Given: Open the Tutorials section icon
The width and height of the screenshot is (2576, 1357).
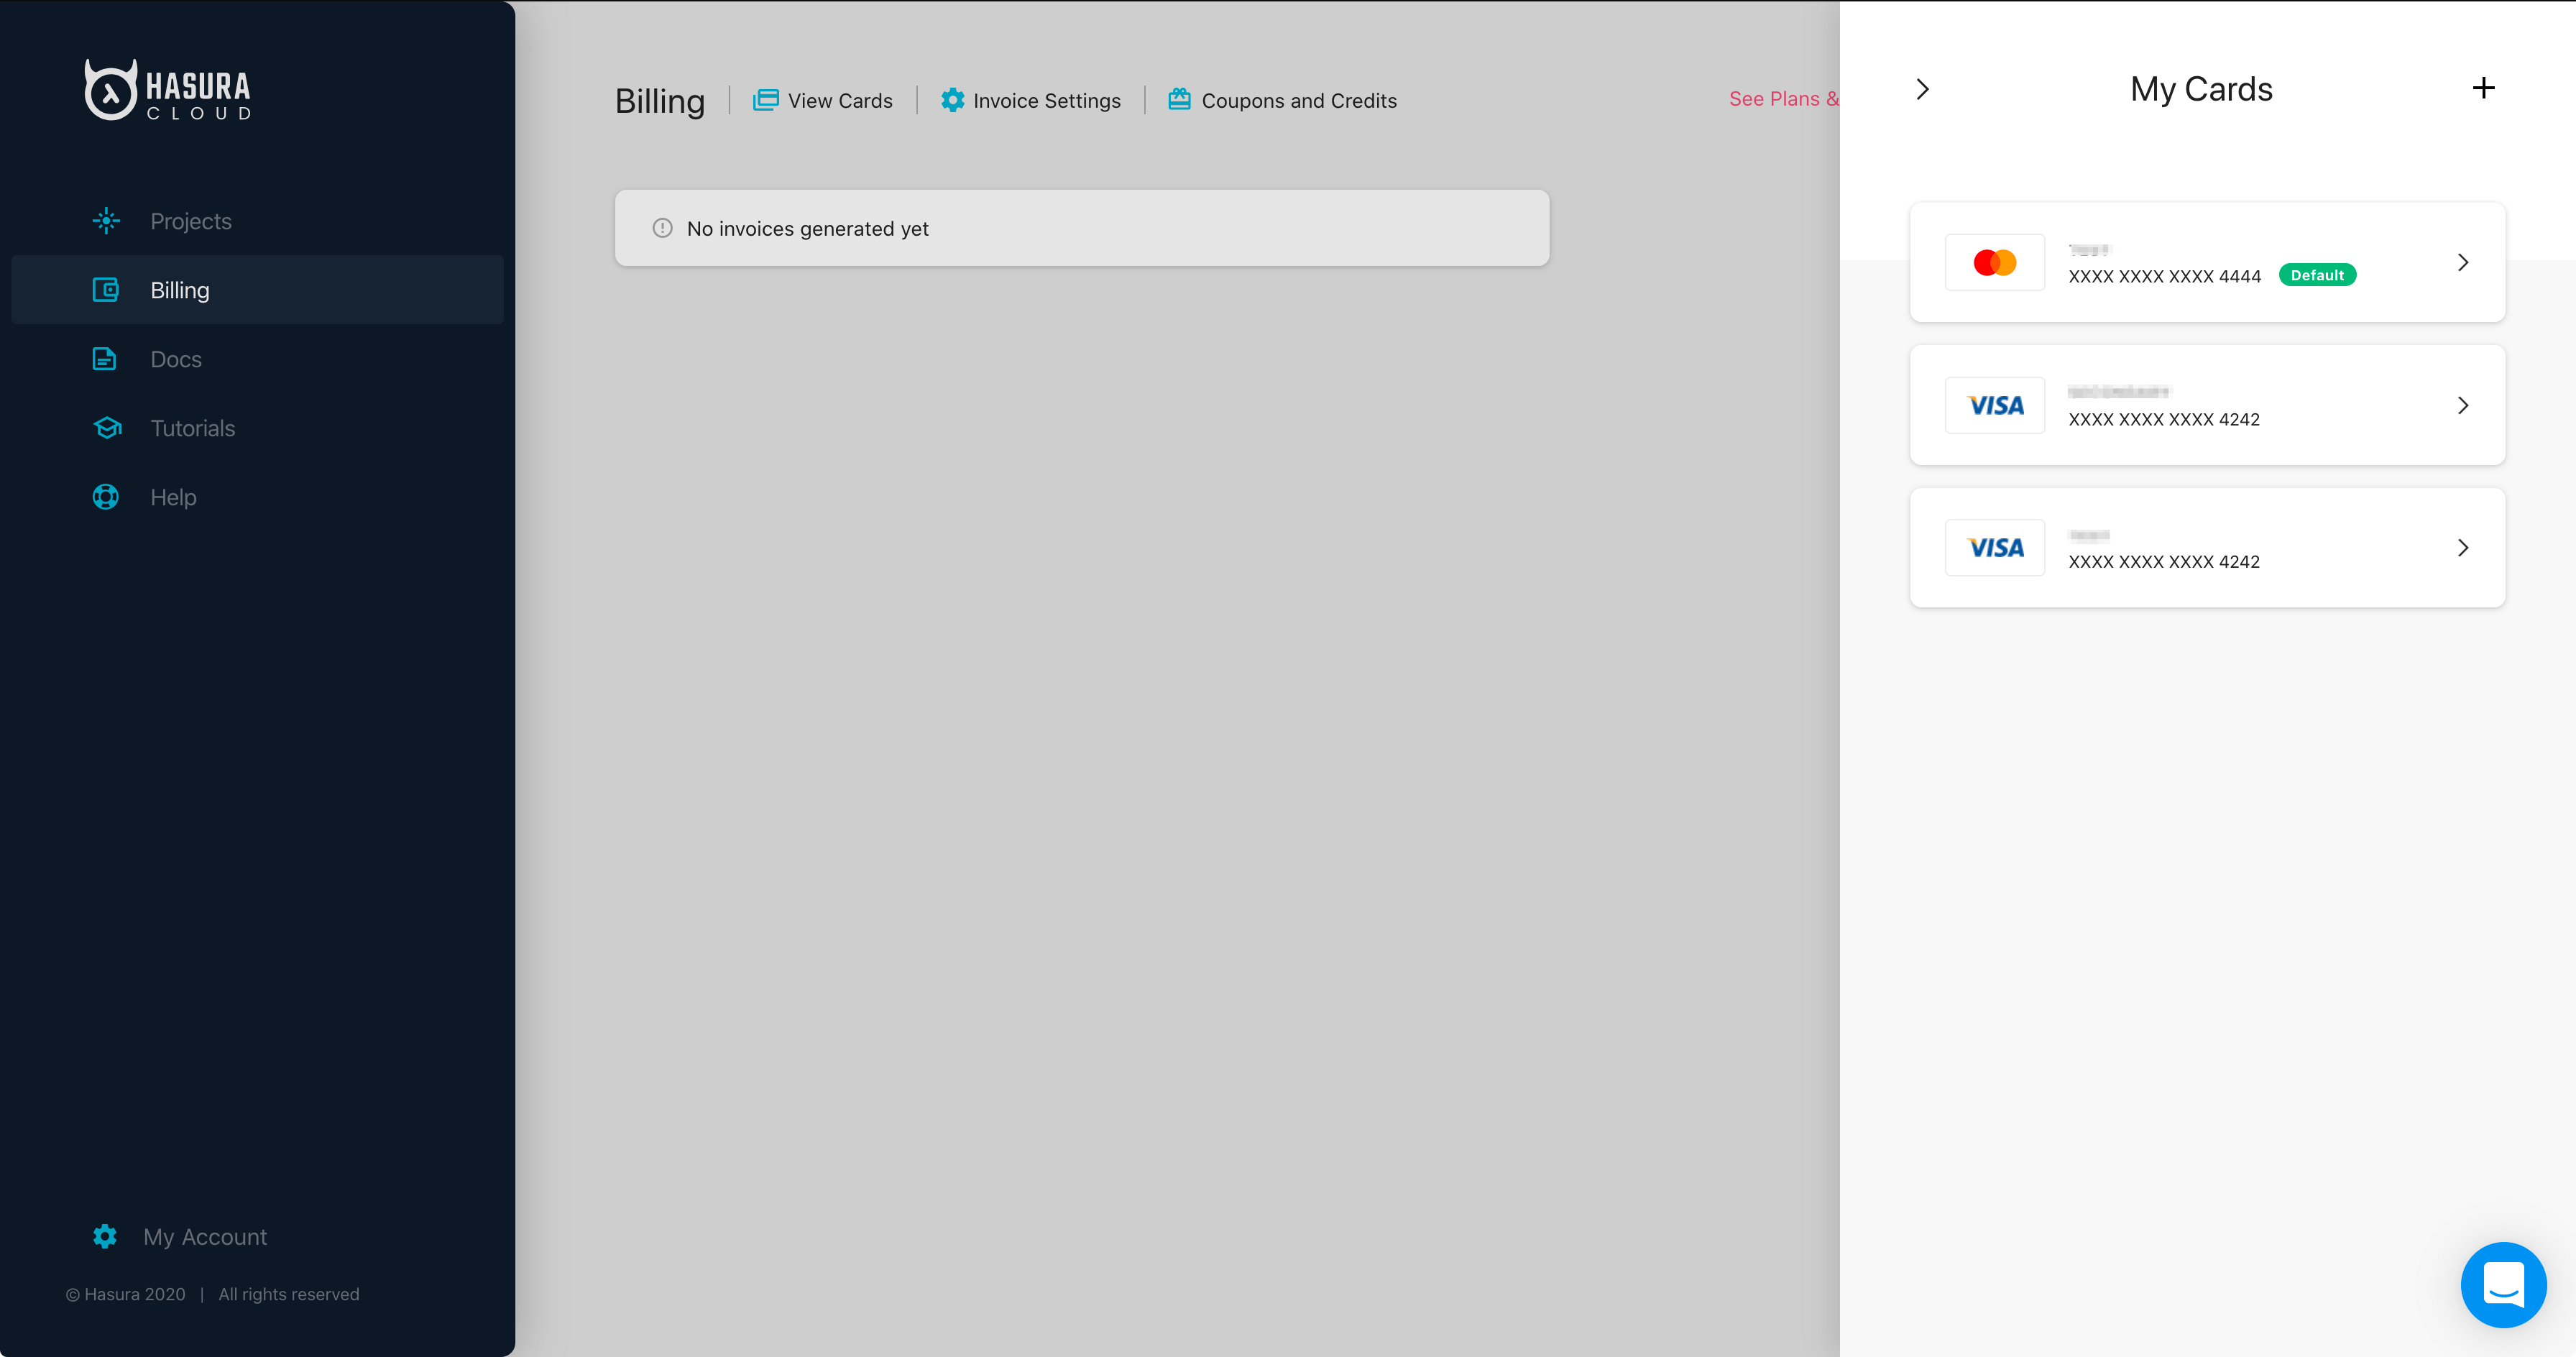Looking at the screenshot, I should click(x=106, y=428).
